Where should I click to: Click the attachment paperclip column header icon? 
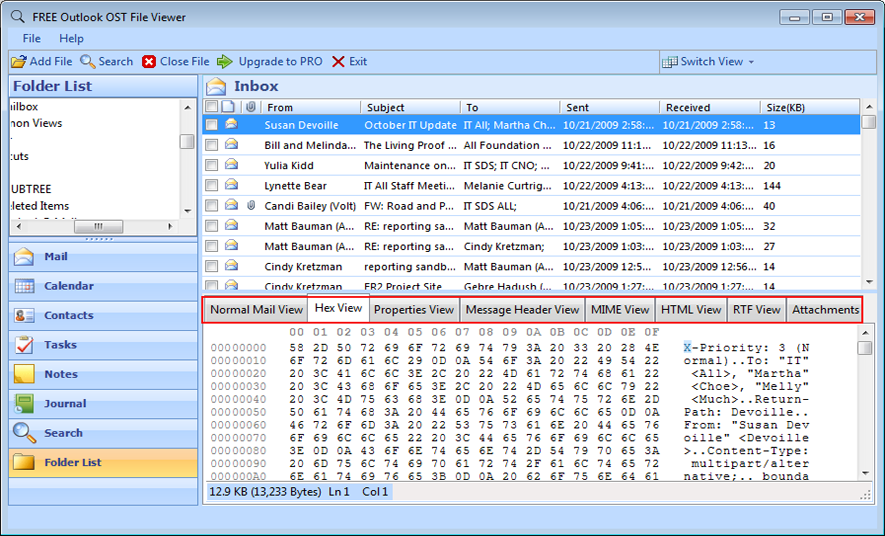click(251, 107)
